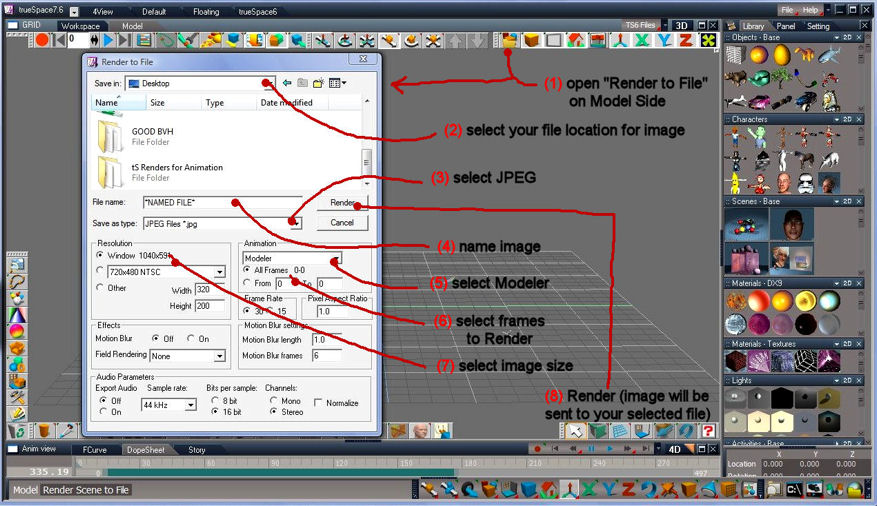Viewport: 877px width, 506px height.
Task: Open the Field Rendering None dropdown
Action: (220, 356)
